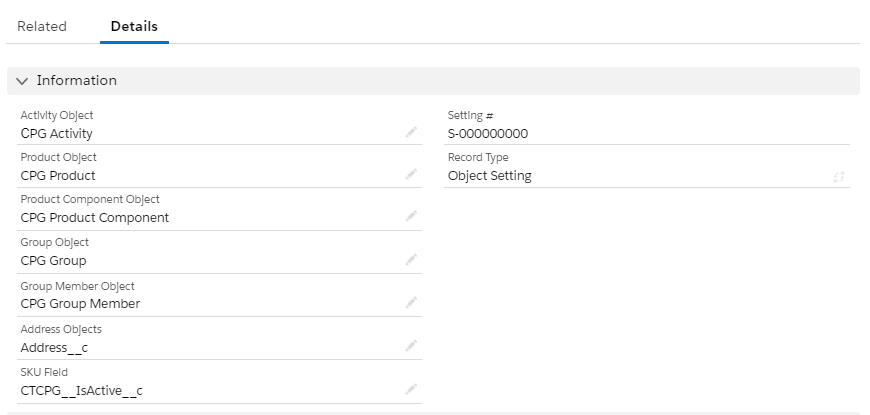Click the CTCPG__IsActive__c value

pyautogui.click(x=81, y=390)
